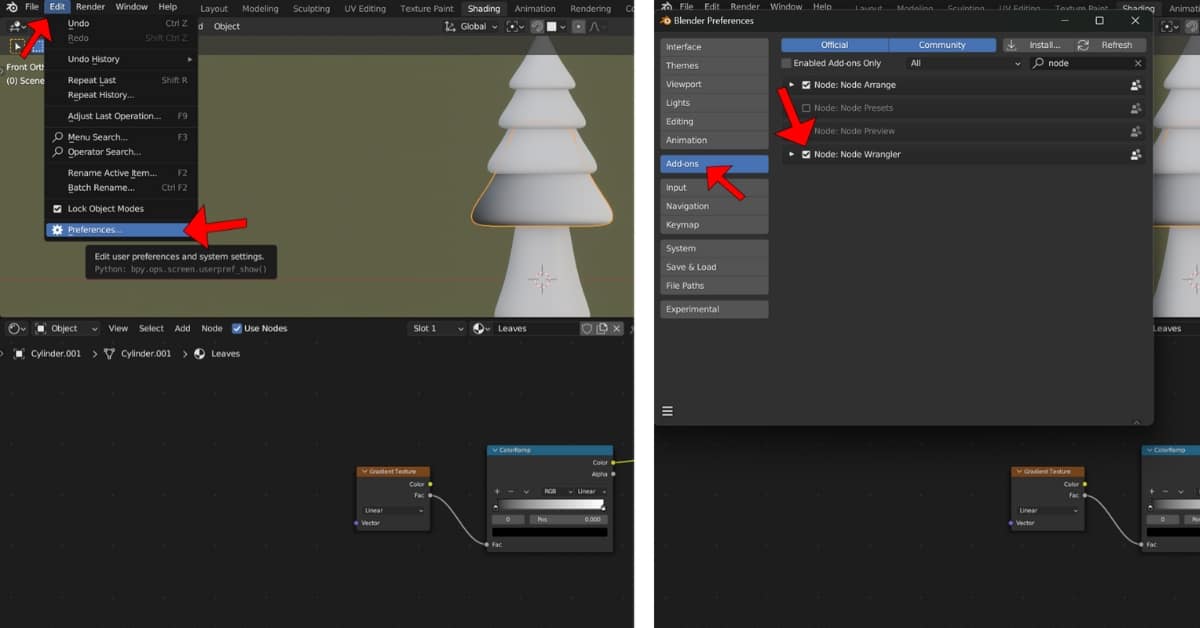This screenshot has width=1200, height=628.
Task: Unlink Leaves material with the X icon
Action: [x=617, y=328]
